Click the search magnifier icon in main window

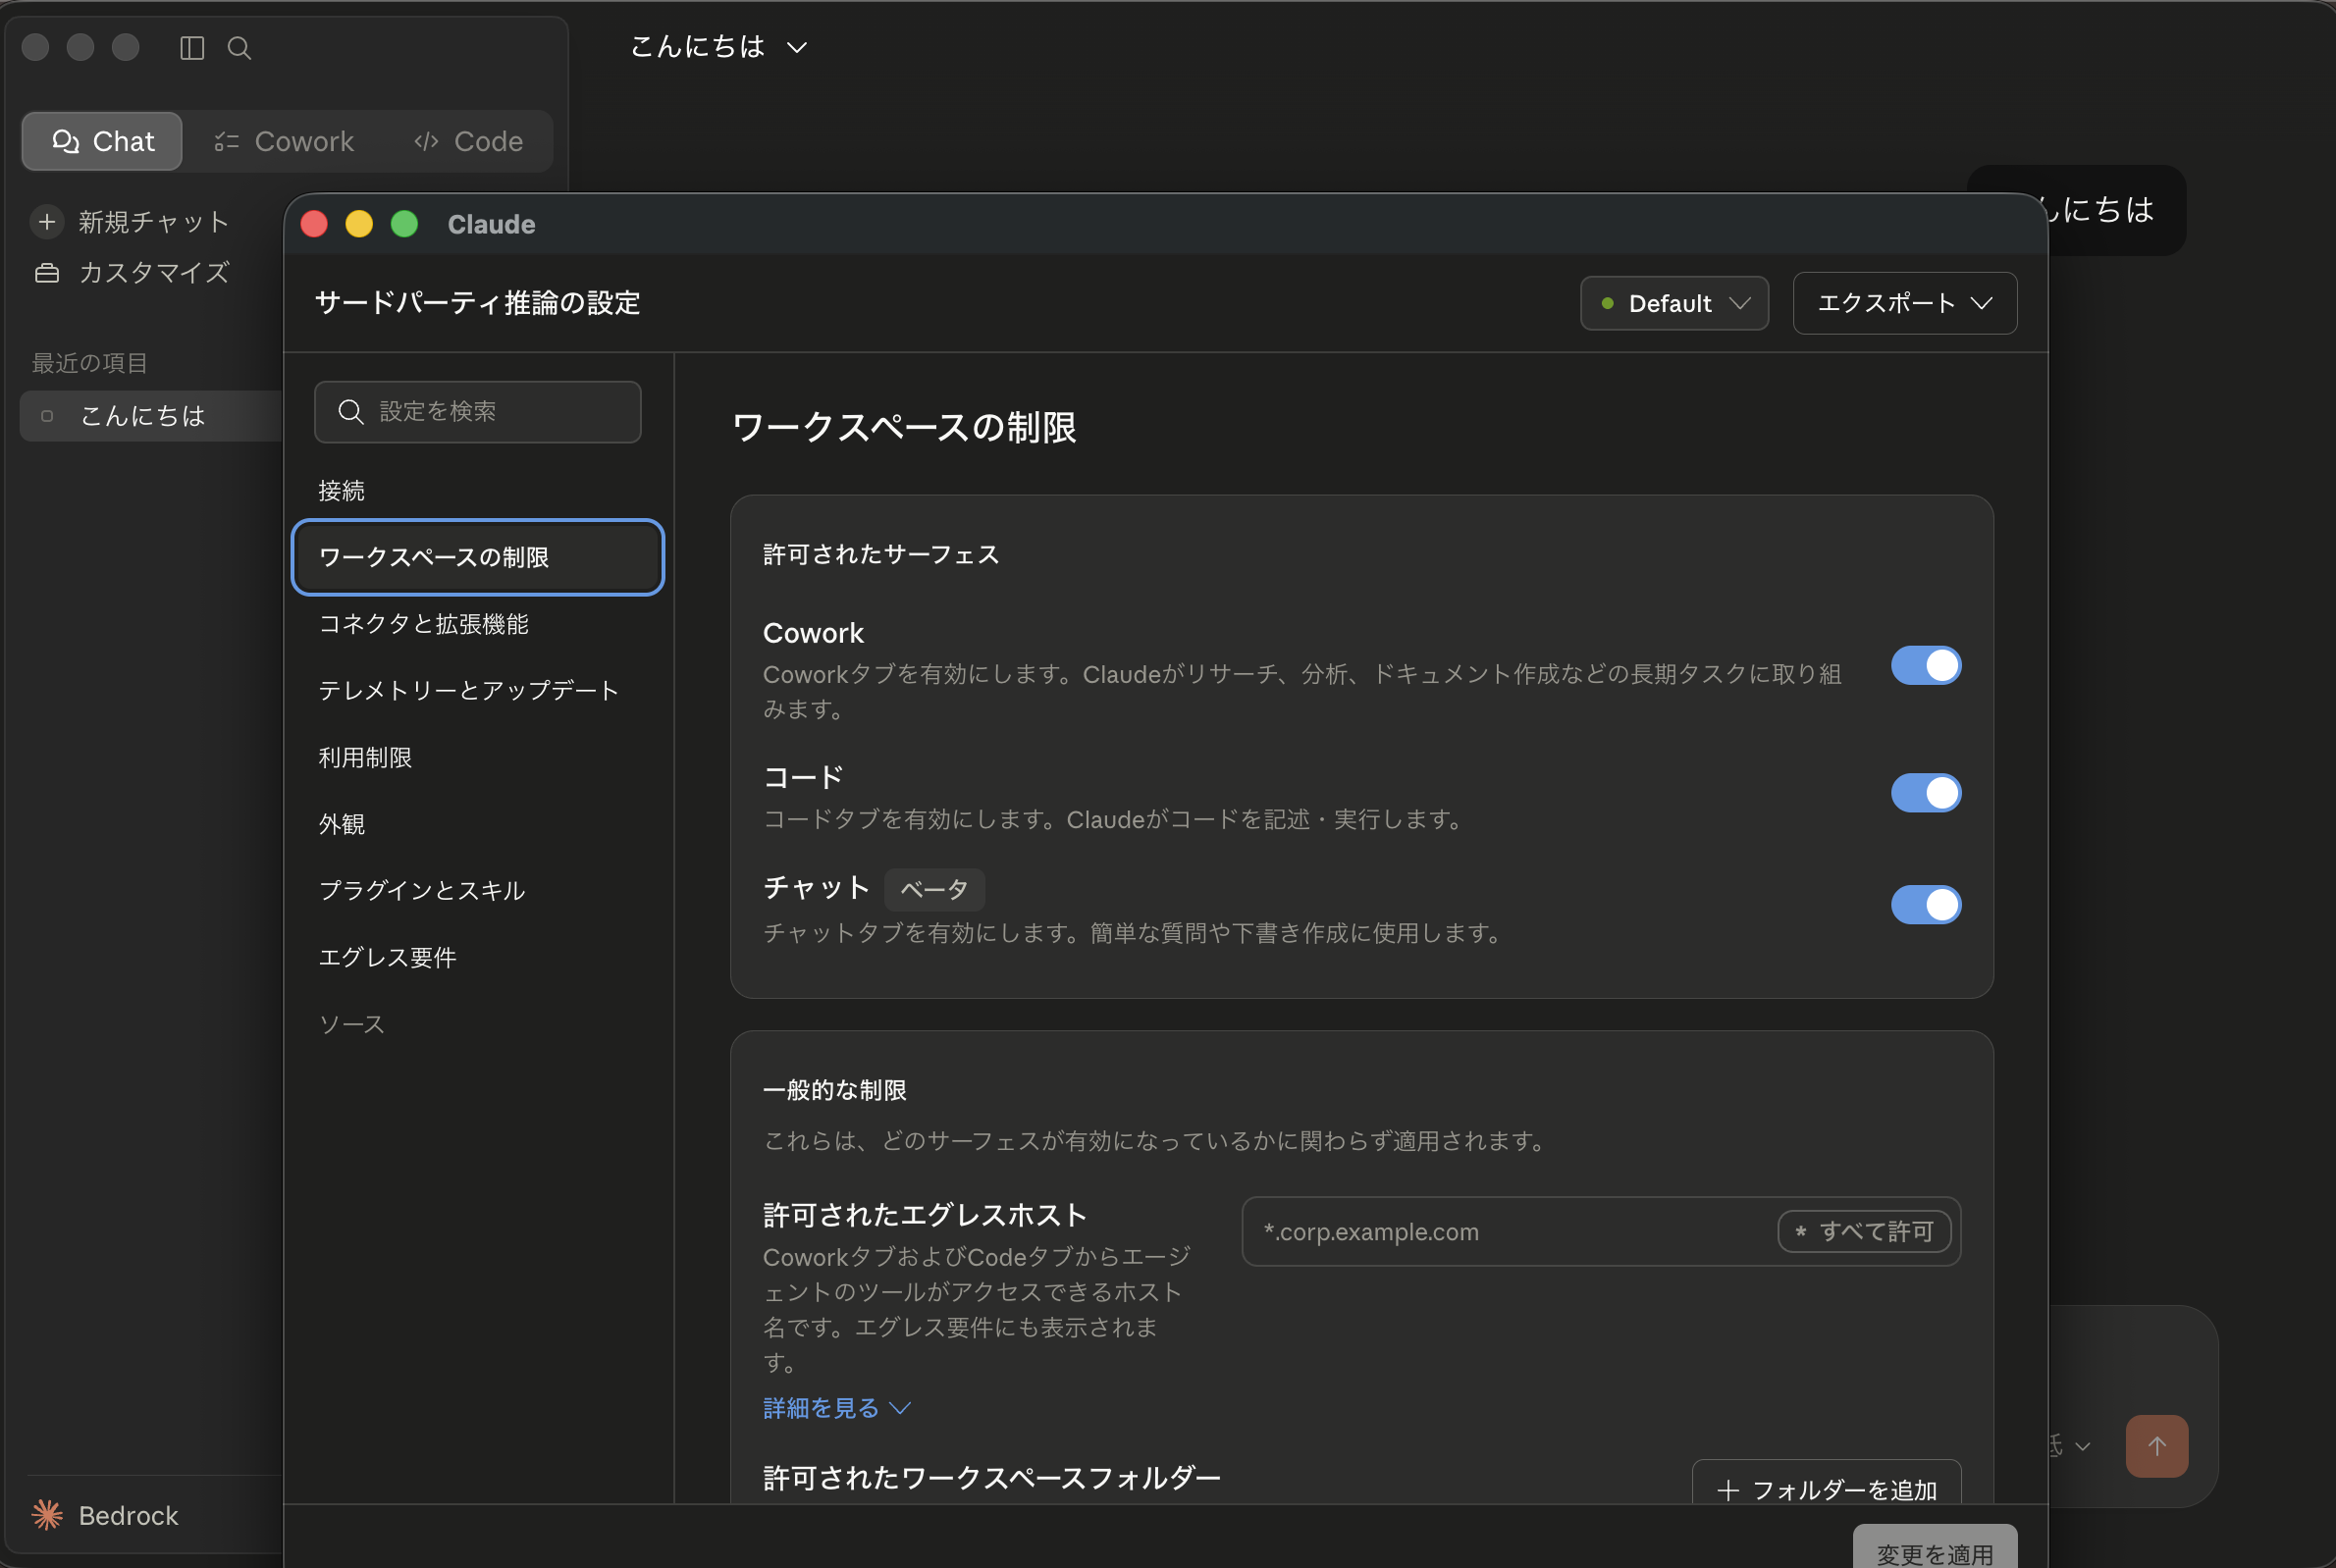coord(239,48)
